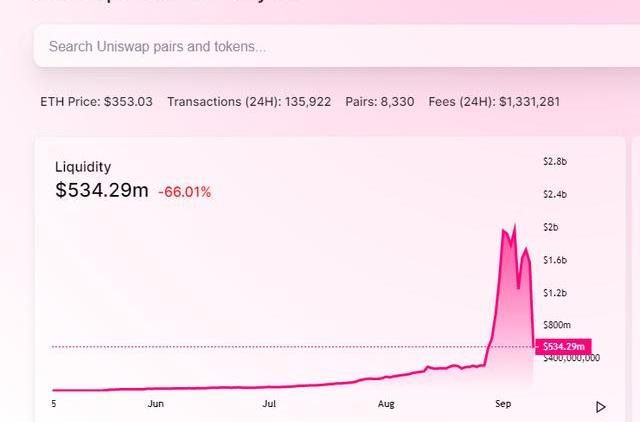
Task: Click the $2b label on price axis
Action: [x=551, y=227]
